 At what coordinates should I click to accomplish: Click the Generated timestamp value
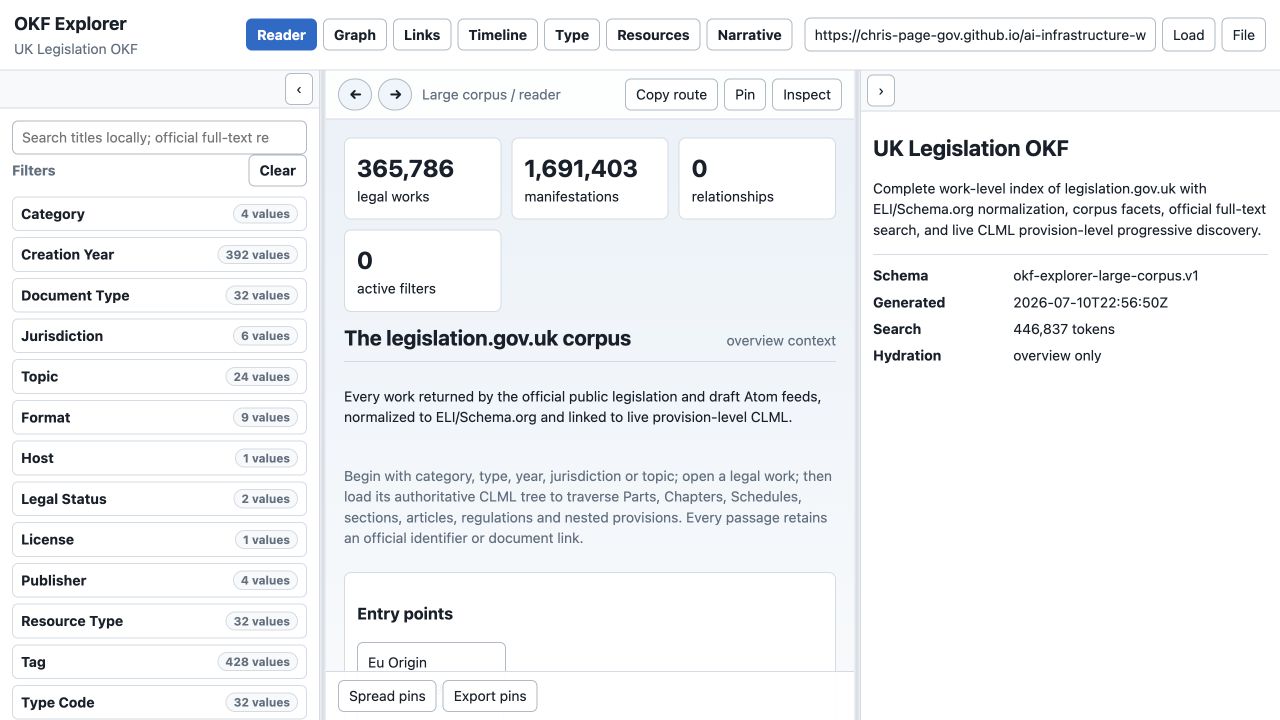point(1091,303)
